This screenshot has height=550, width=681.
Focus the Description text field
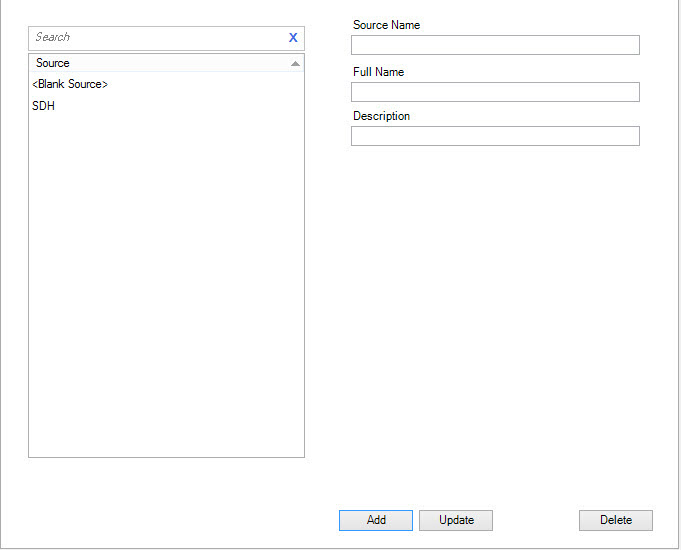(494, 136)
